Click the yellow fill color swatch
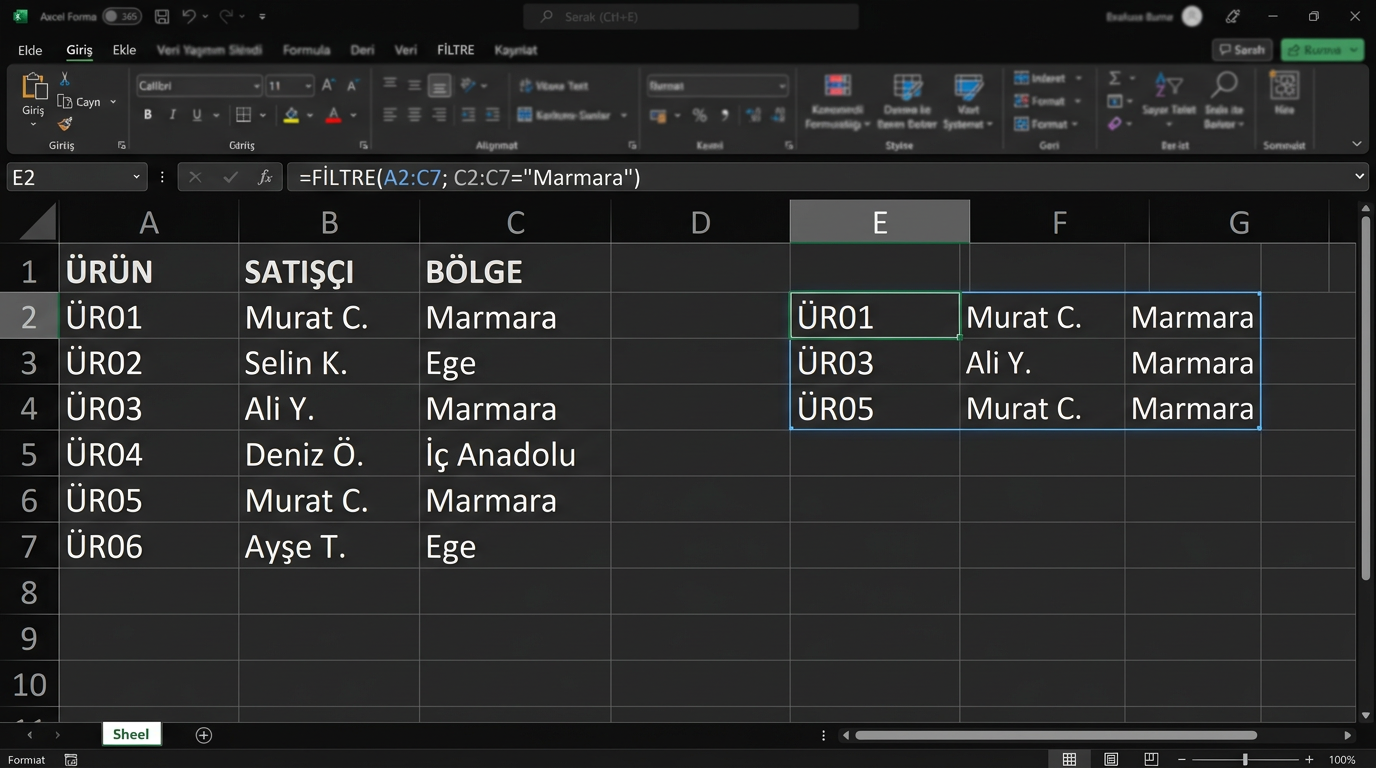Viewport: 1376px width, 768px height. coord(291,116)
